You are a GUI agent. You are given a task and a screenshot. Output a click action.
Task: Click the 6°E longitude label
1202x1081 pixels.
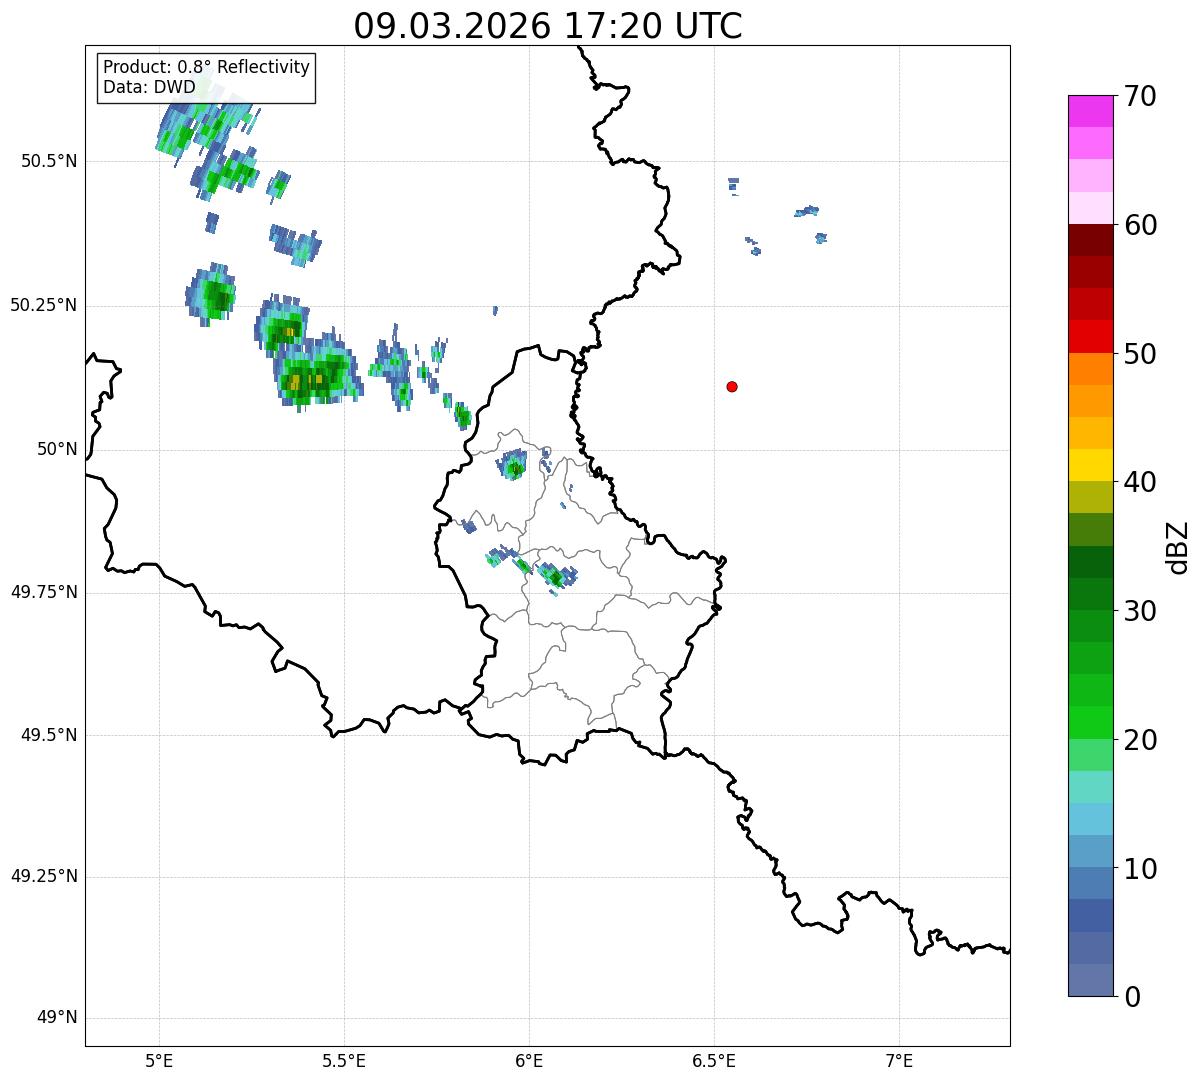click(529, 1061)
